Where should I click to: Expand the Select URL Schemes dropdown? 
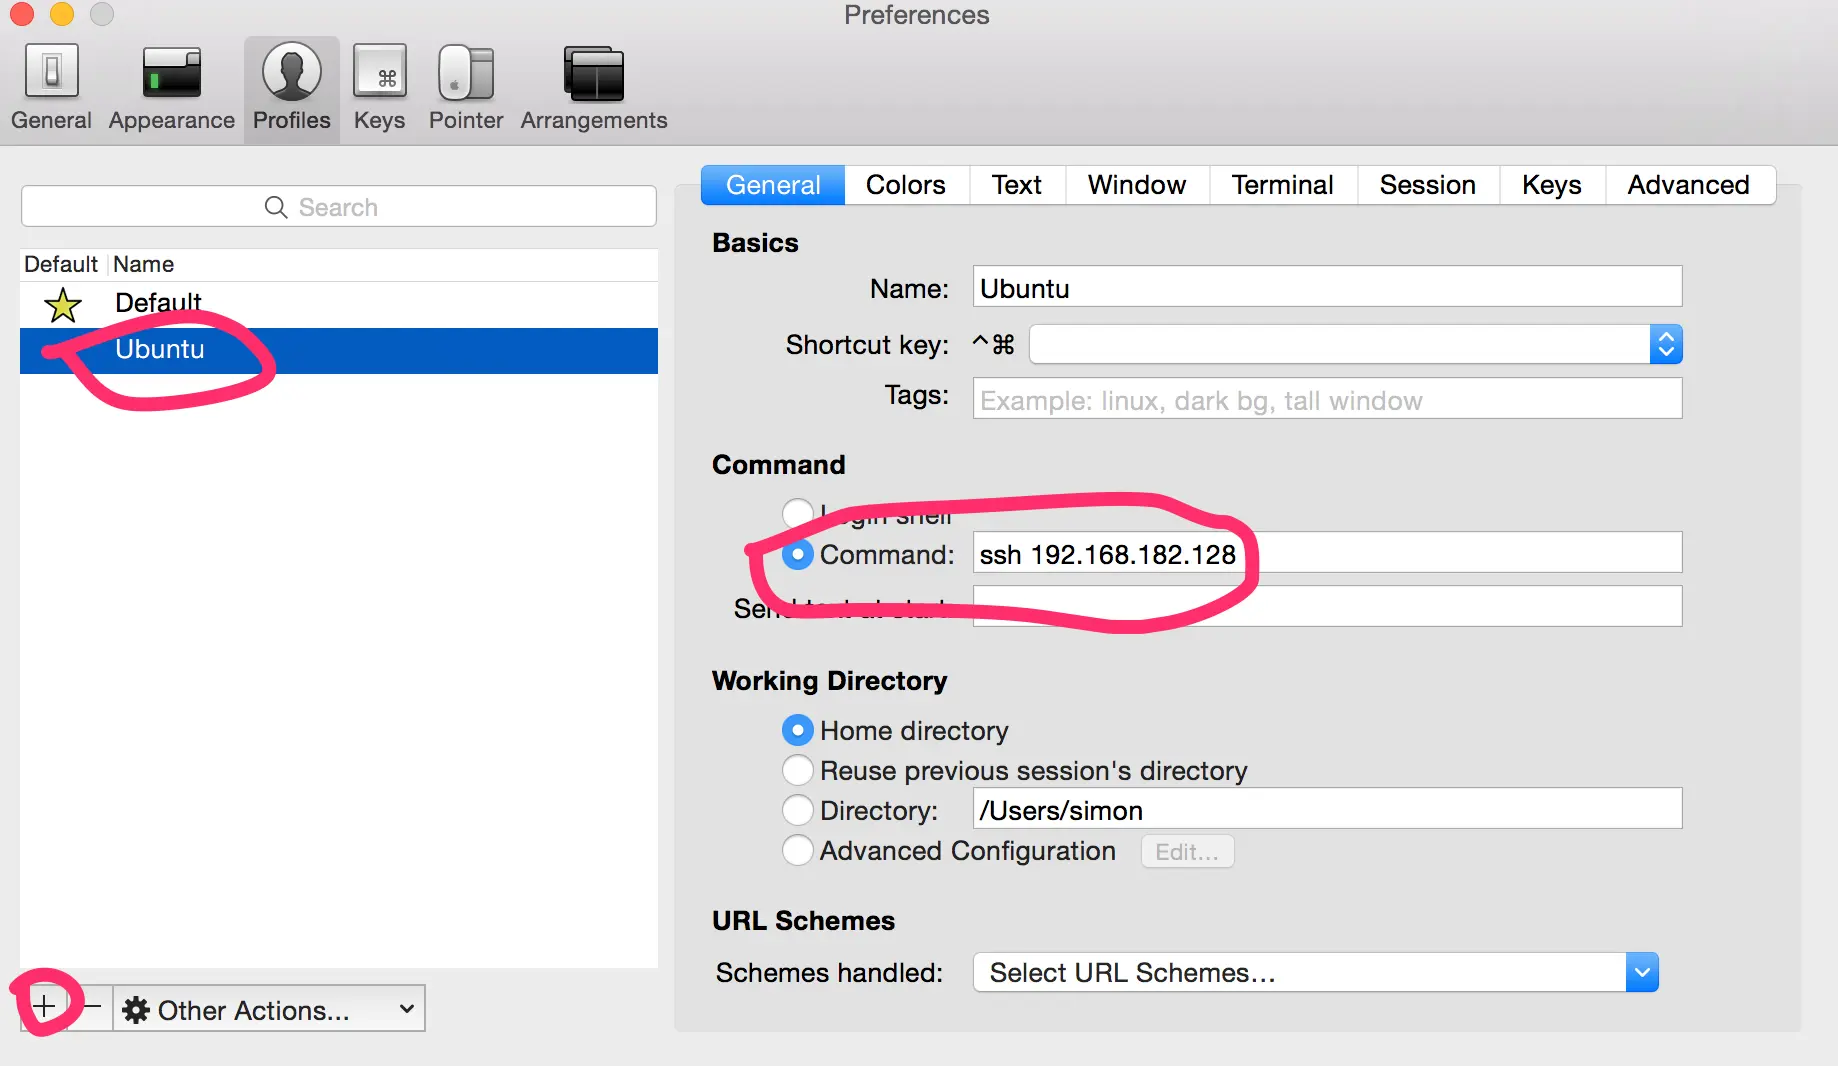[x=1315, y=972]
